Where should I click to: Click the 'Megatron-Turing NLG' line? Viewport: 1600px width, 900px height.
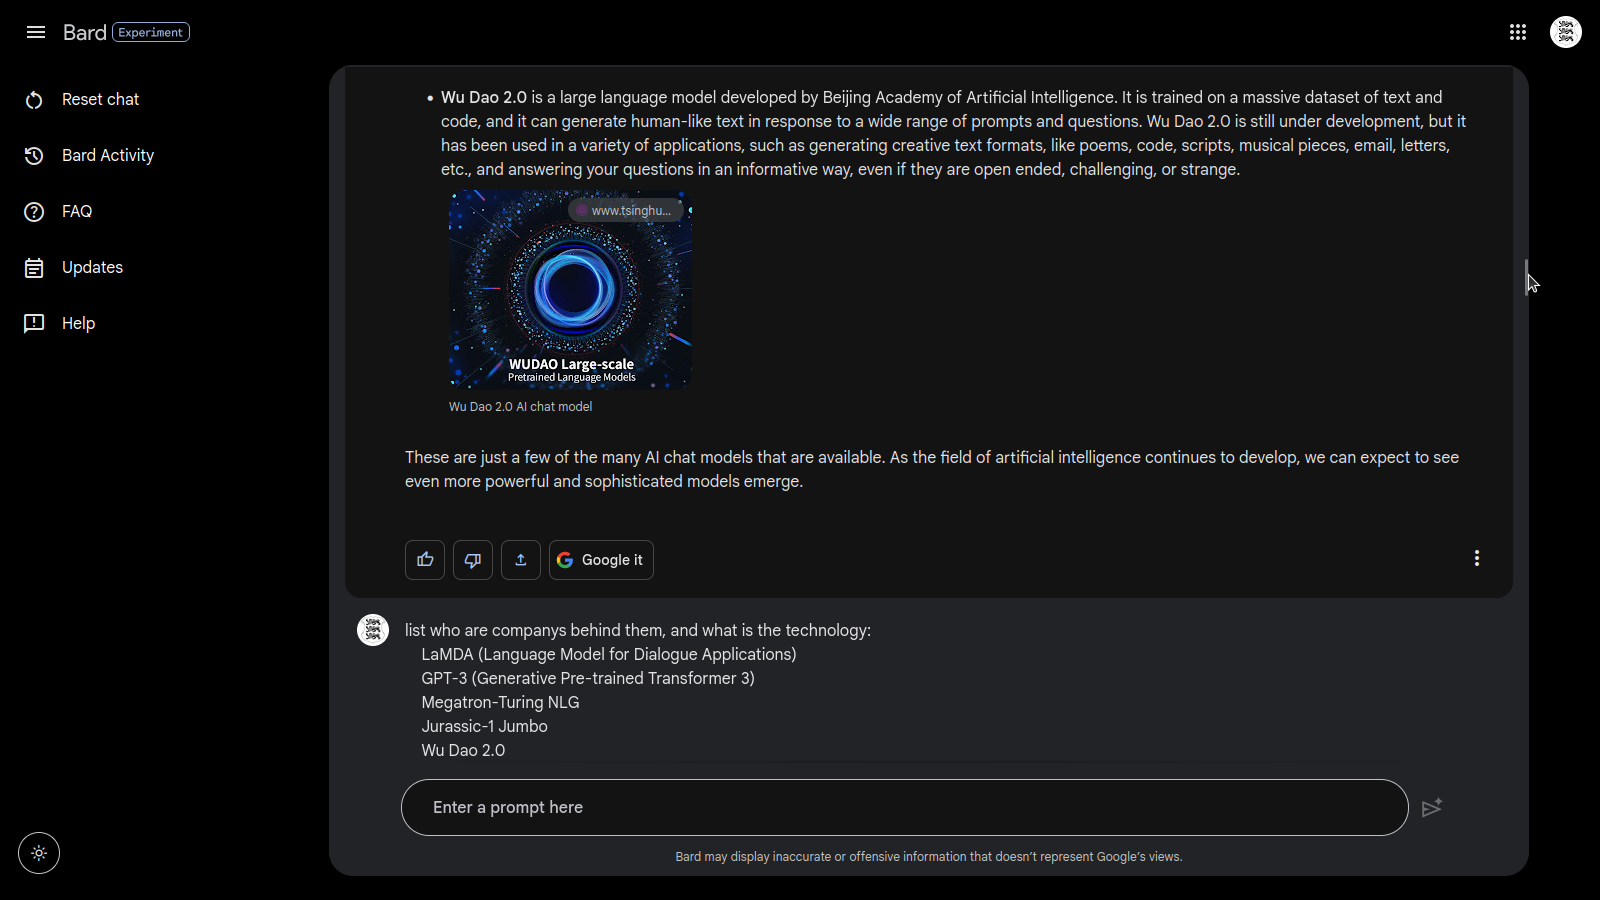[500, 702]
